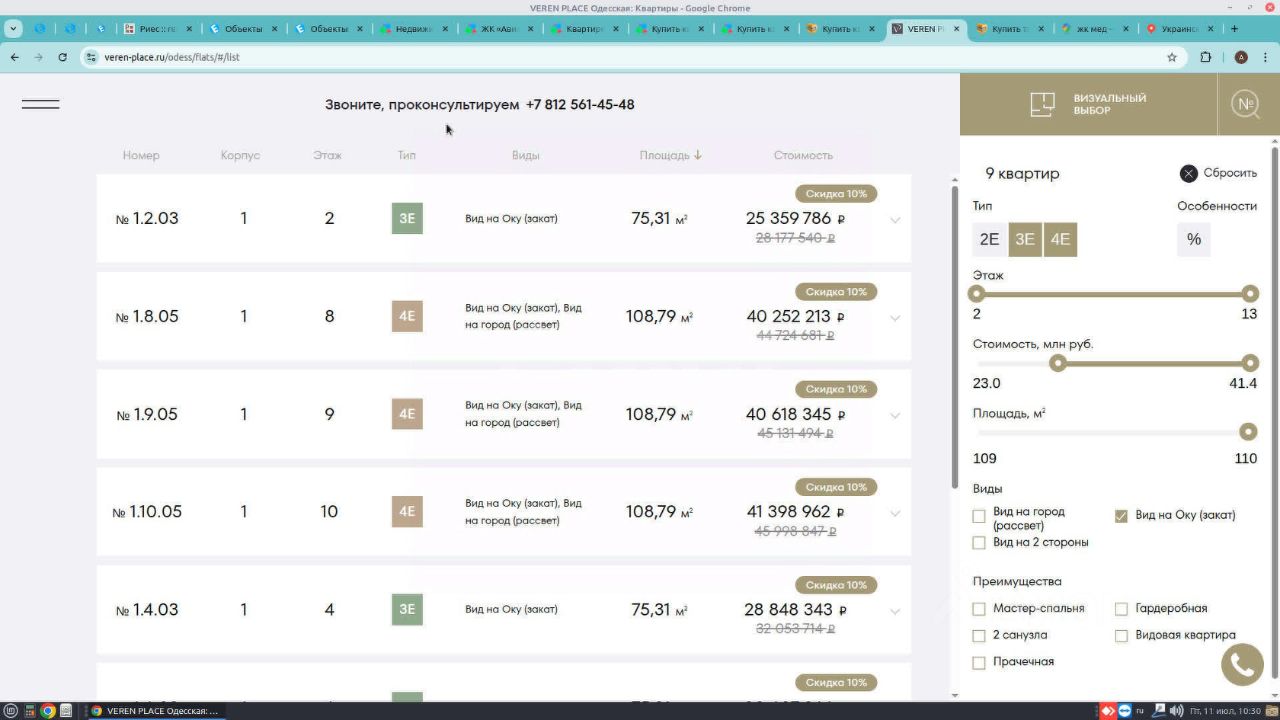Click the Reset filters cross icon
Viewport: 1280px width, 720px height.
[x=1188, y=173]
